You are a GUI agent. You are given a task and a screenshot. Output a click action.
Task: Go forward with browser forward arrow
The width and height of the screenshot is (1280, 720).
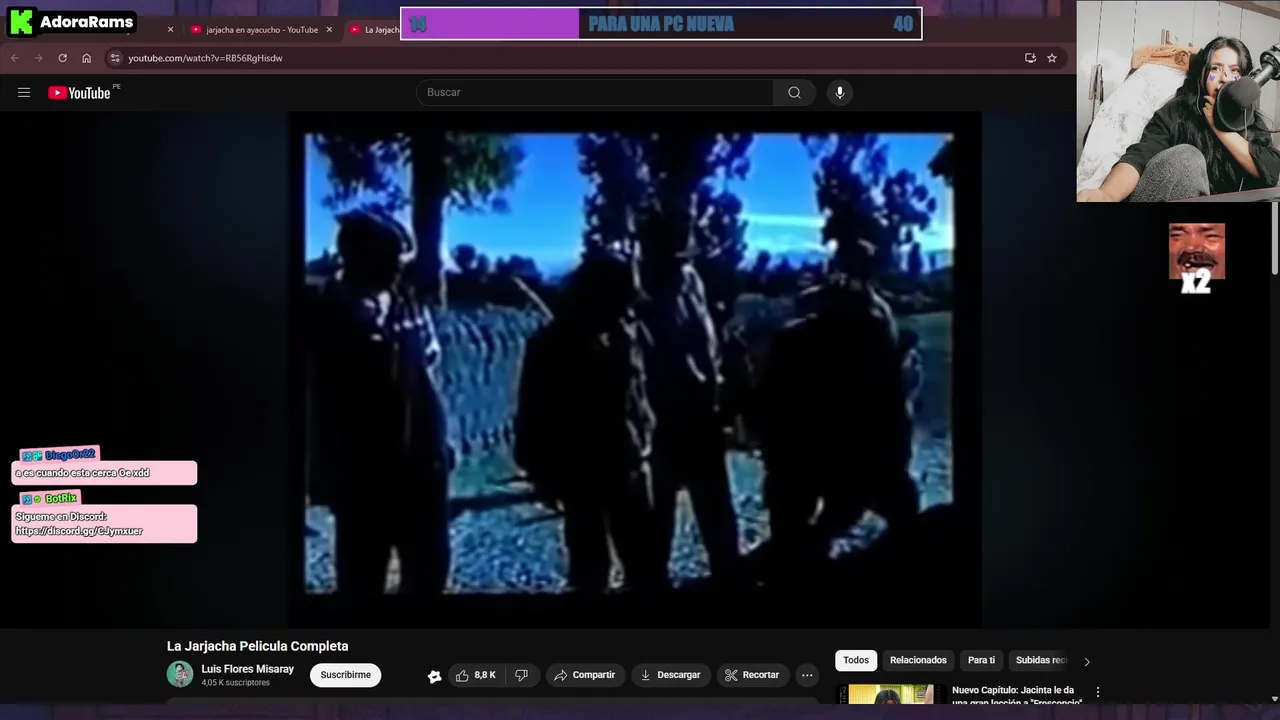(x=39, y=58)
